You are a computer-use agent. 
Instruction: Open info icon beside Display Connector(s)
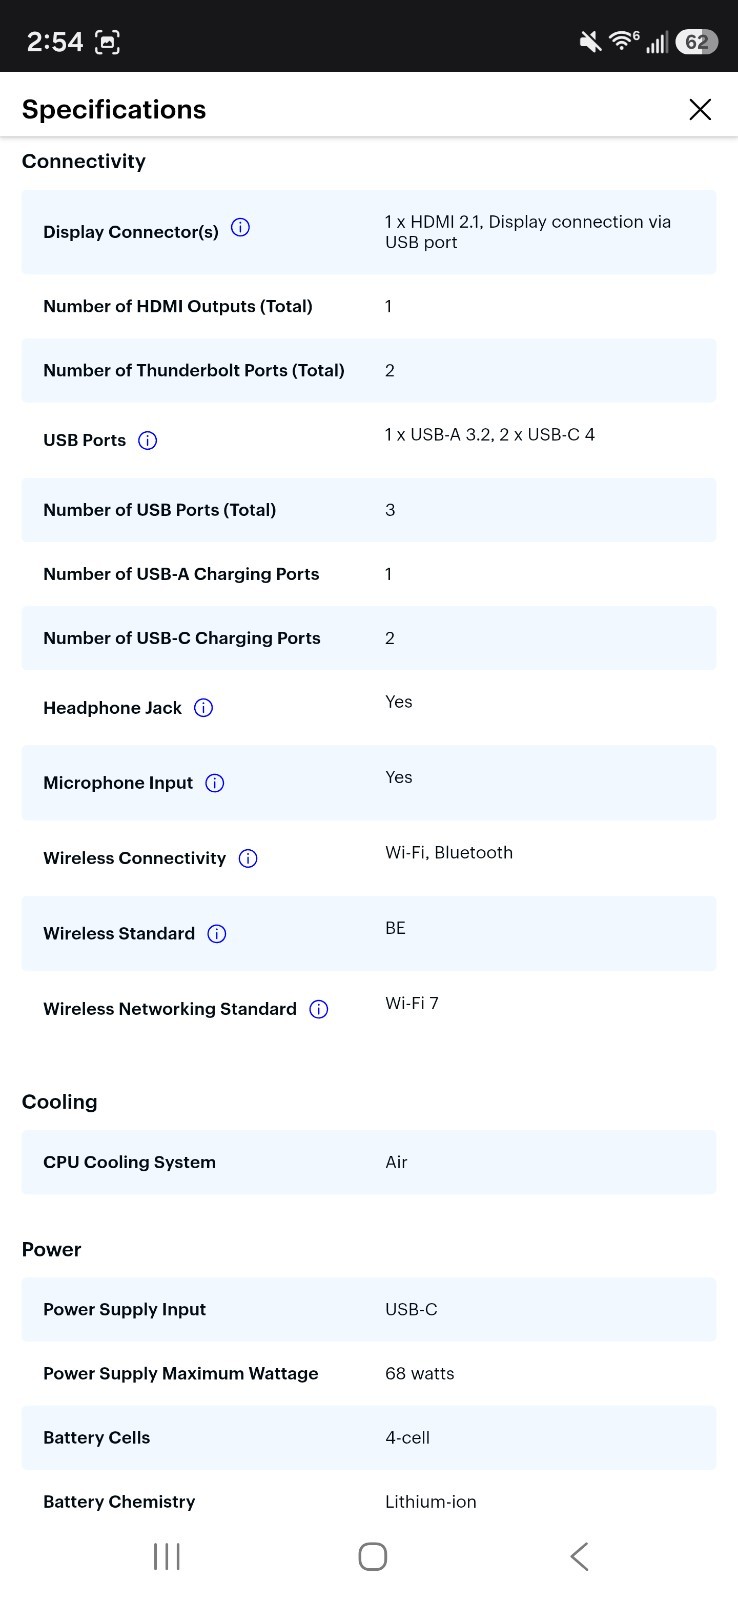click(240, 228)
